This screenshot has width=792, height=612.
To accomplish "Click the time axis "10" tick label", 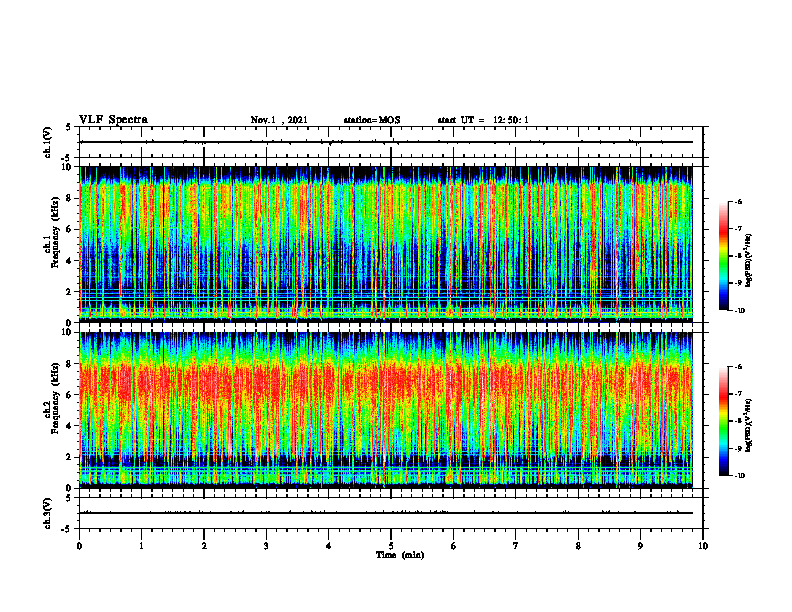I will pos(703,546).
